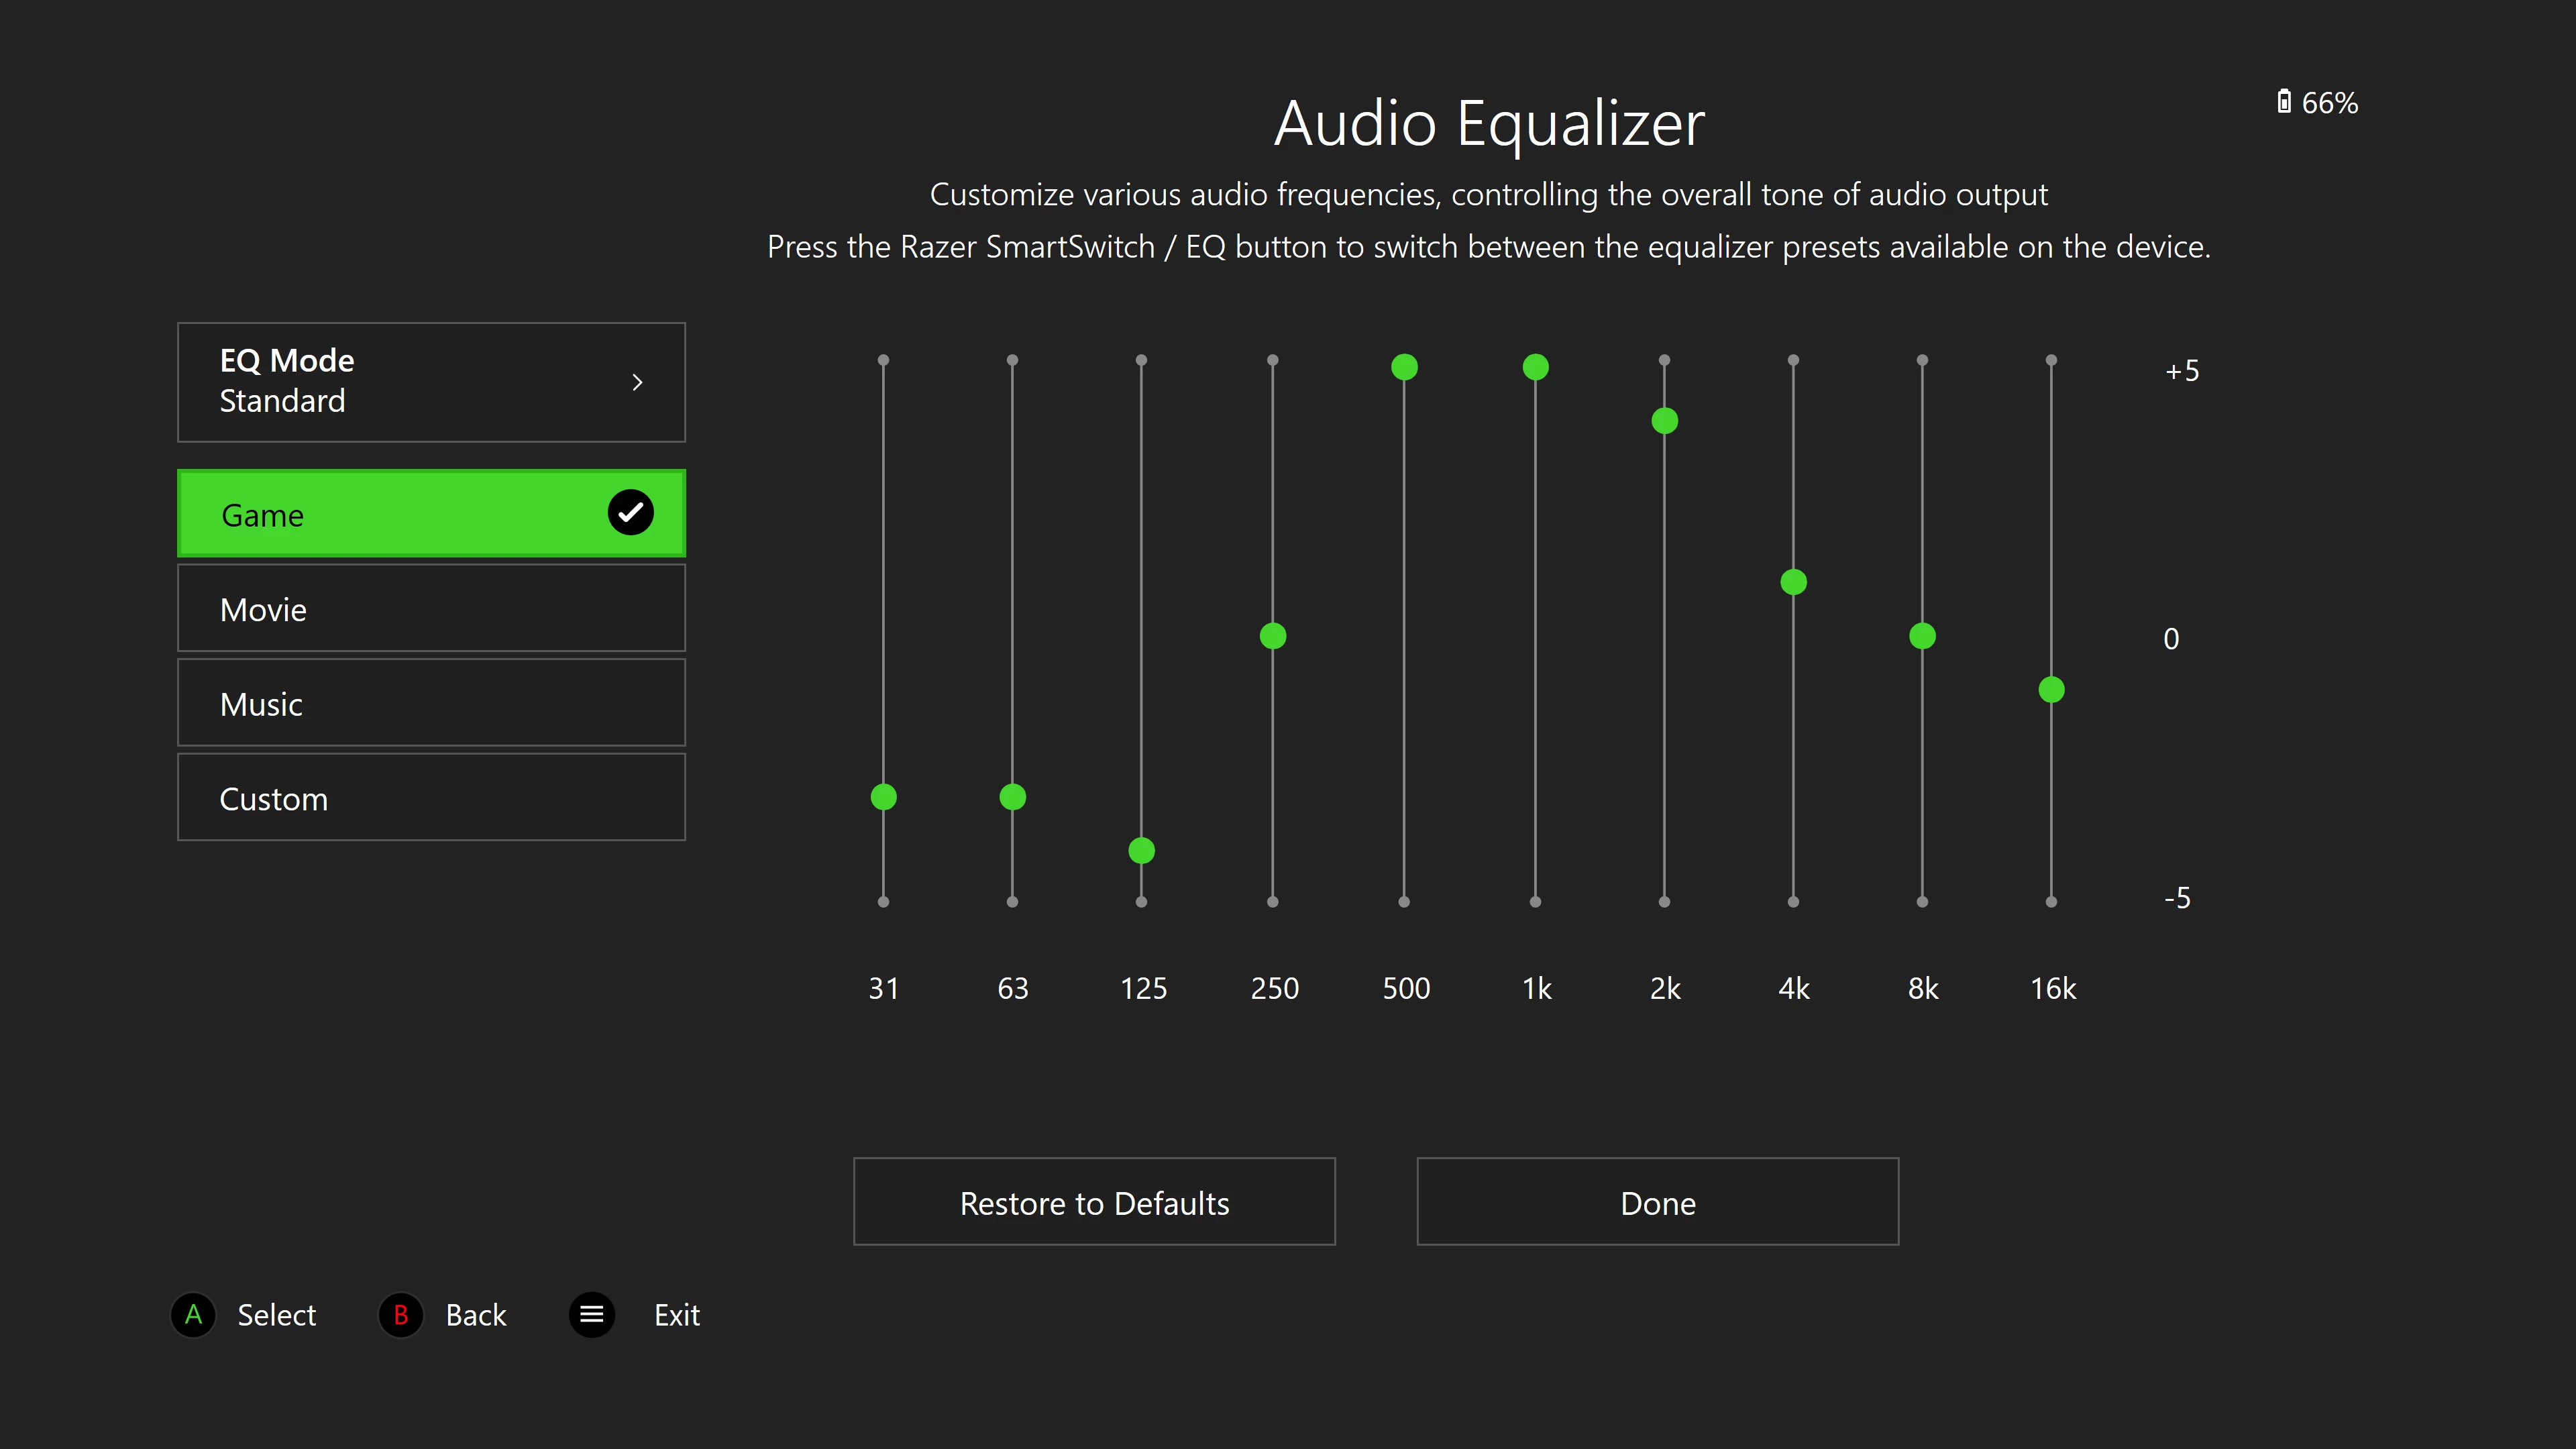Click the 500 frequency label
The width and height of the screenshot is (2576, 1449).
click(x=1406, y=989)
